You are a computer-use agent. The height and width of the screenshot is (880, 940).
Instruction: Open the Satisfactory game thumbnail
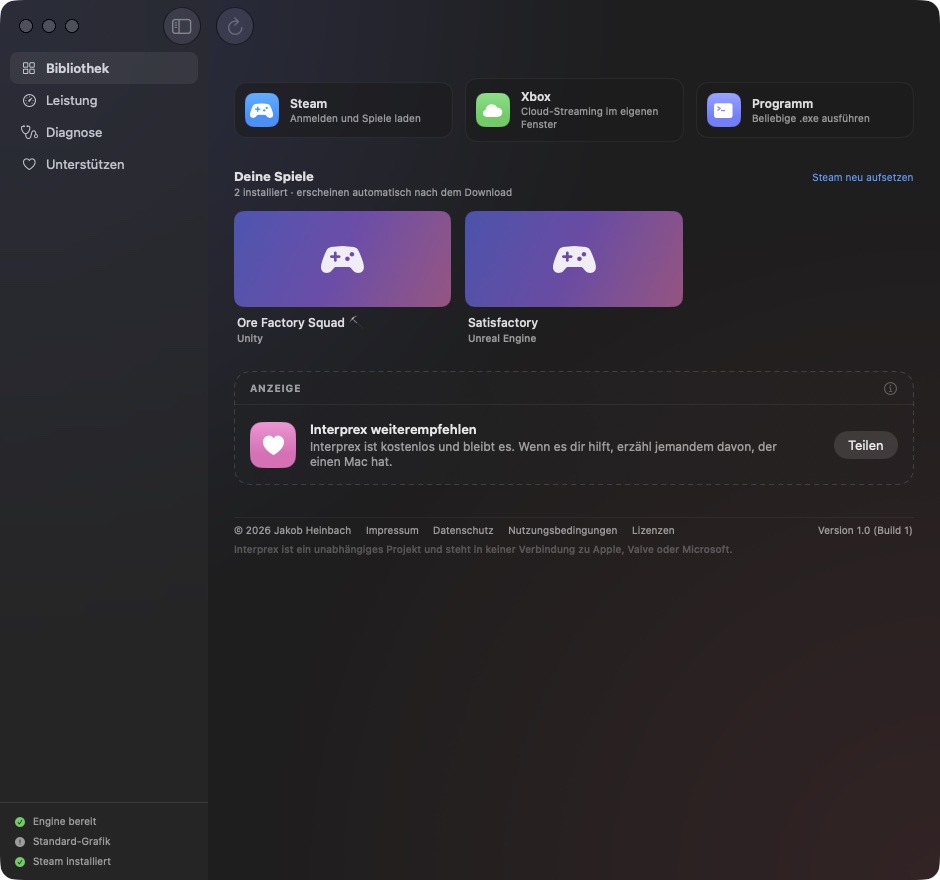574,259
